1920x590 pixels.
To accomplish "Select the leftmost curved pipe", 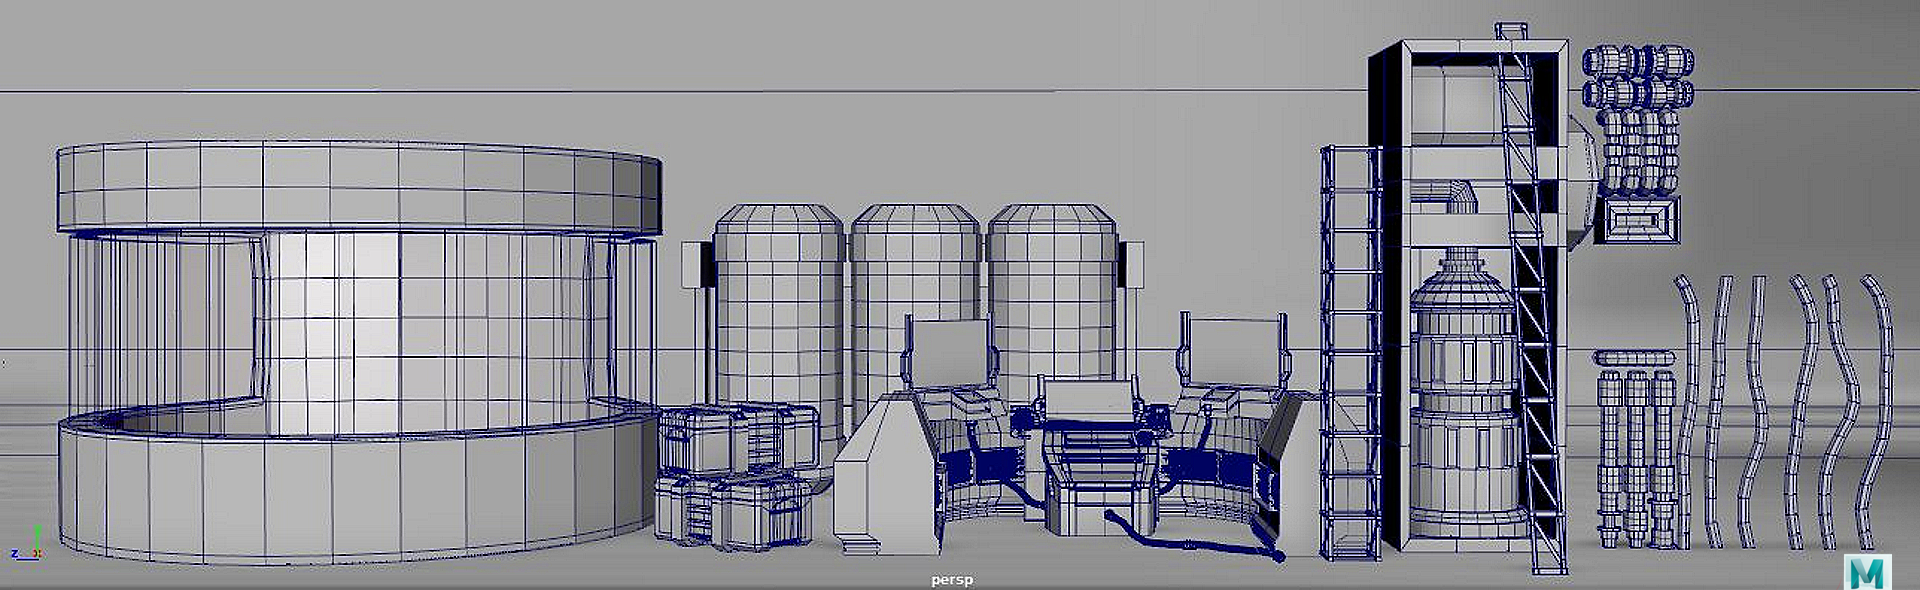I will (x=1686, y=410).
